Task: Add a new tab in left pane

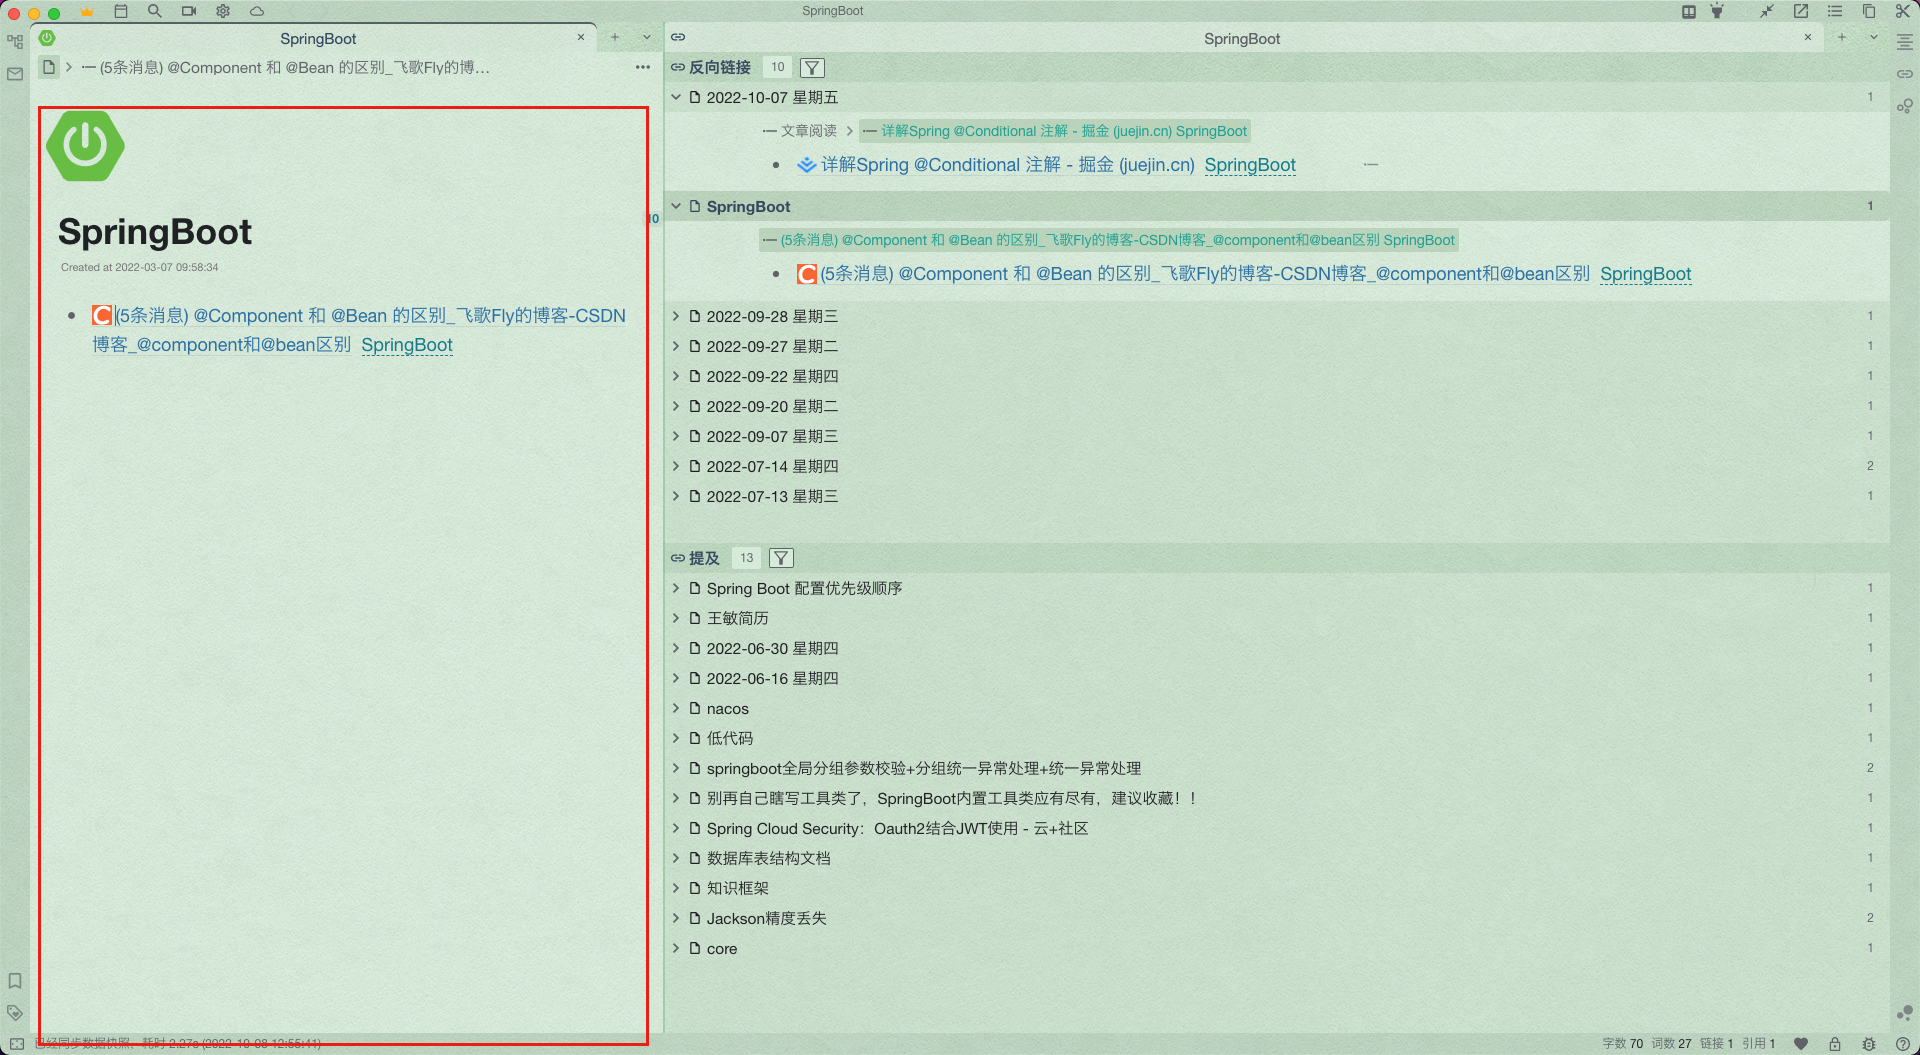Action: [x=615, y=37]
